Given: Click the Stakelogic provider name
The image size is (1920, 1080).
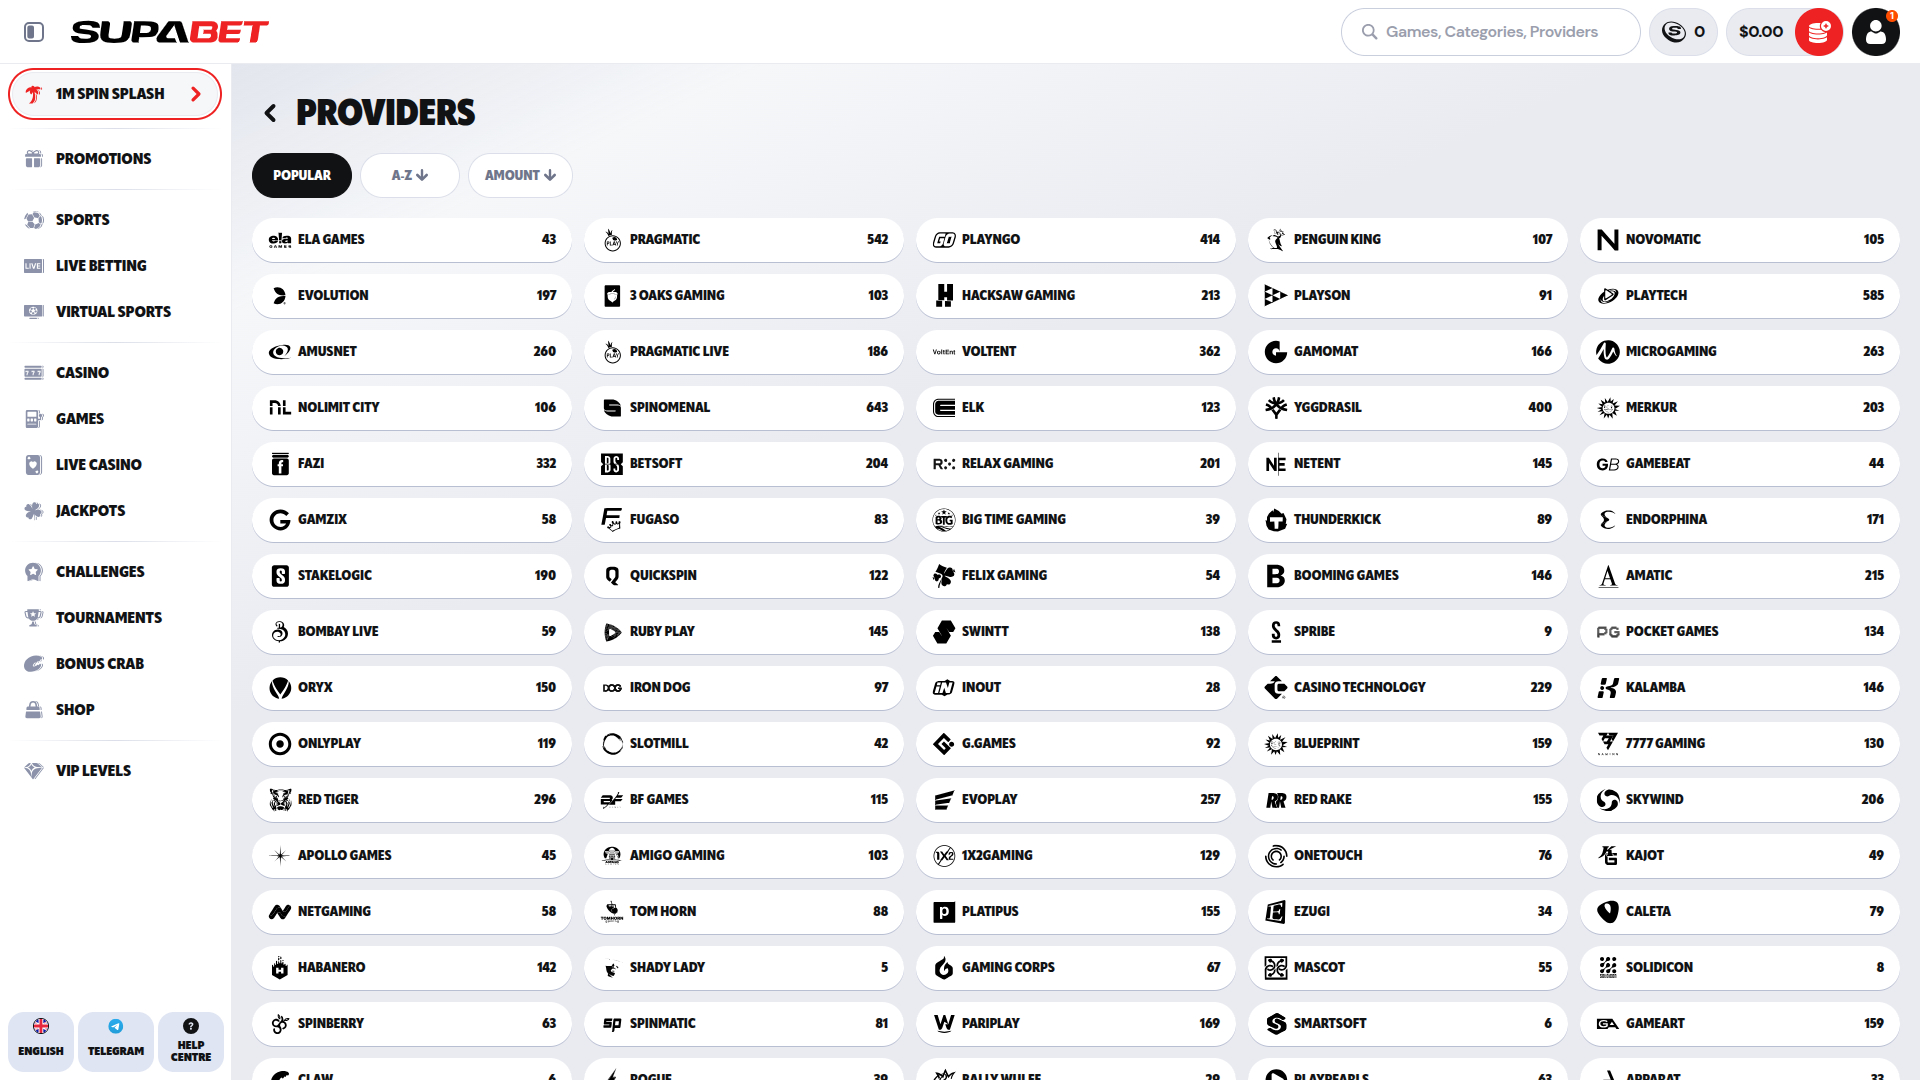Looking at the screenshot, I should 335,576.
